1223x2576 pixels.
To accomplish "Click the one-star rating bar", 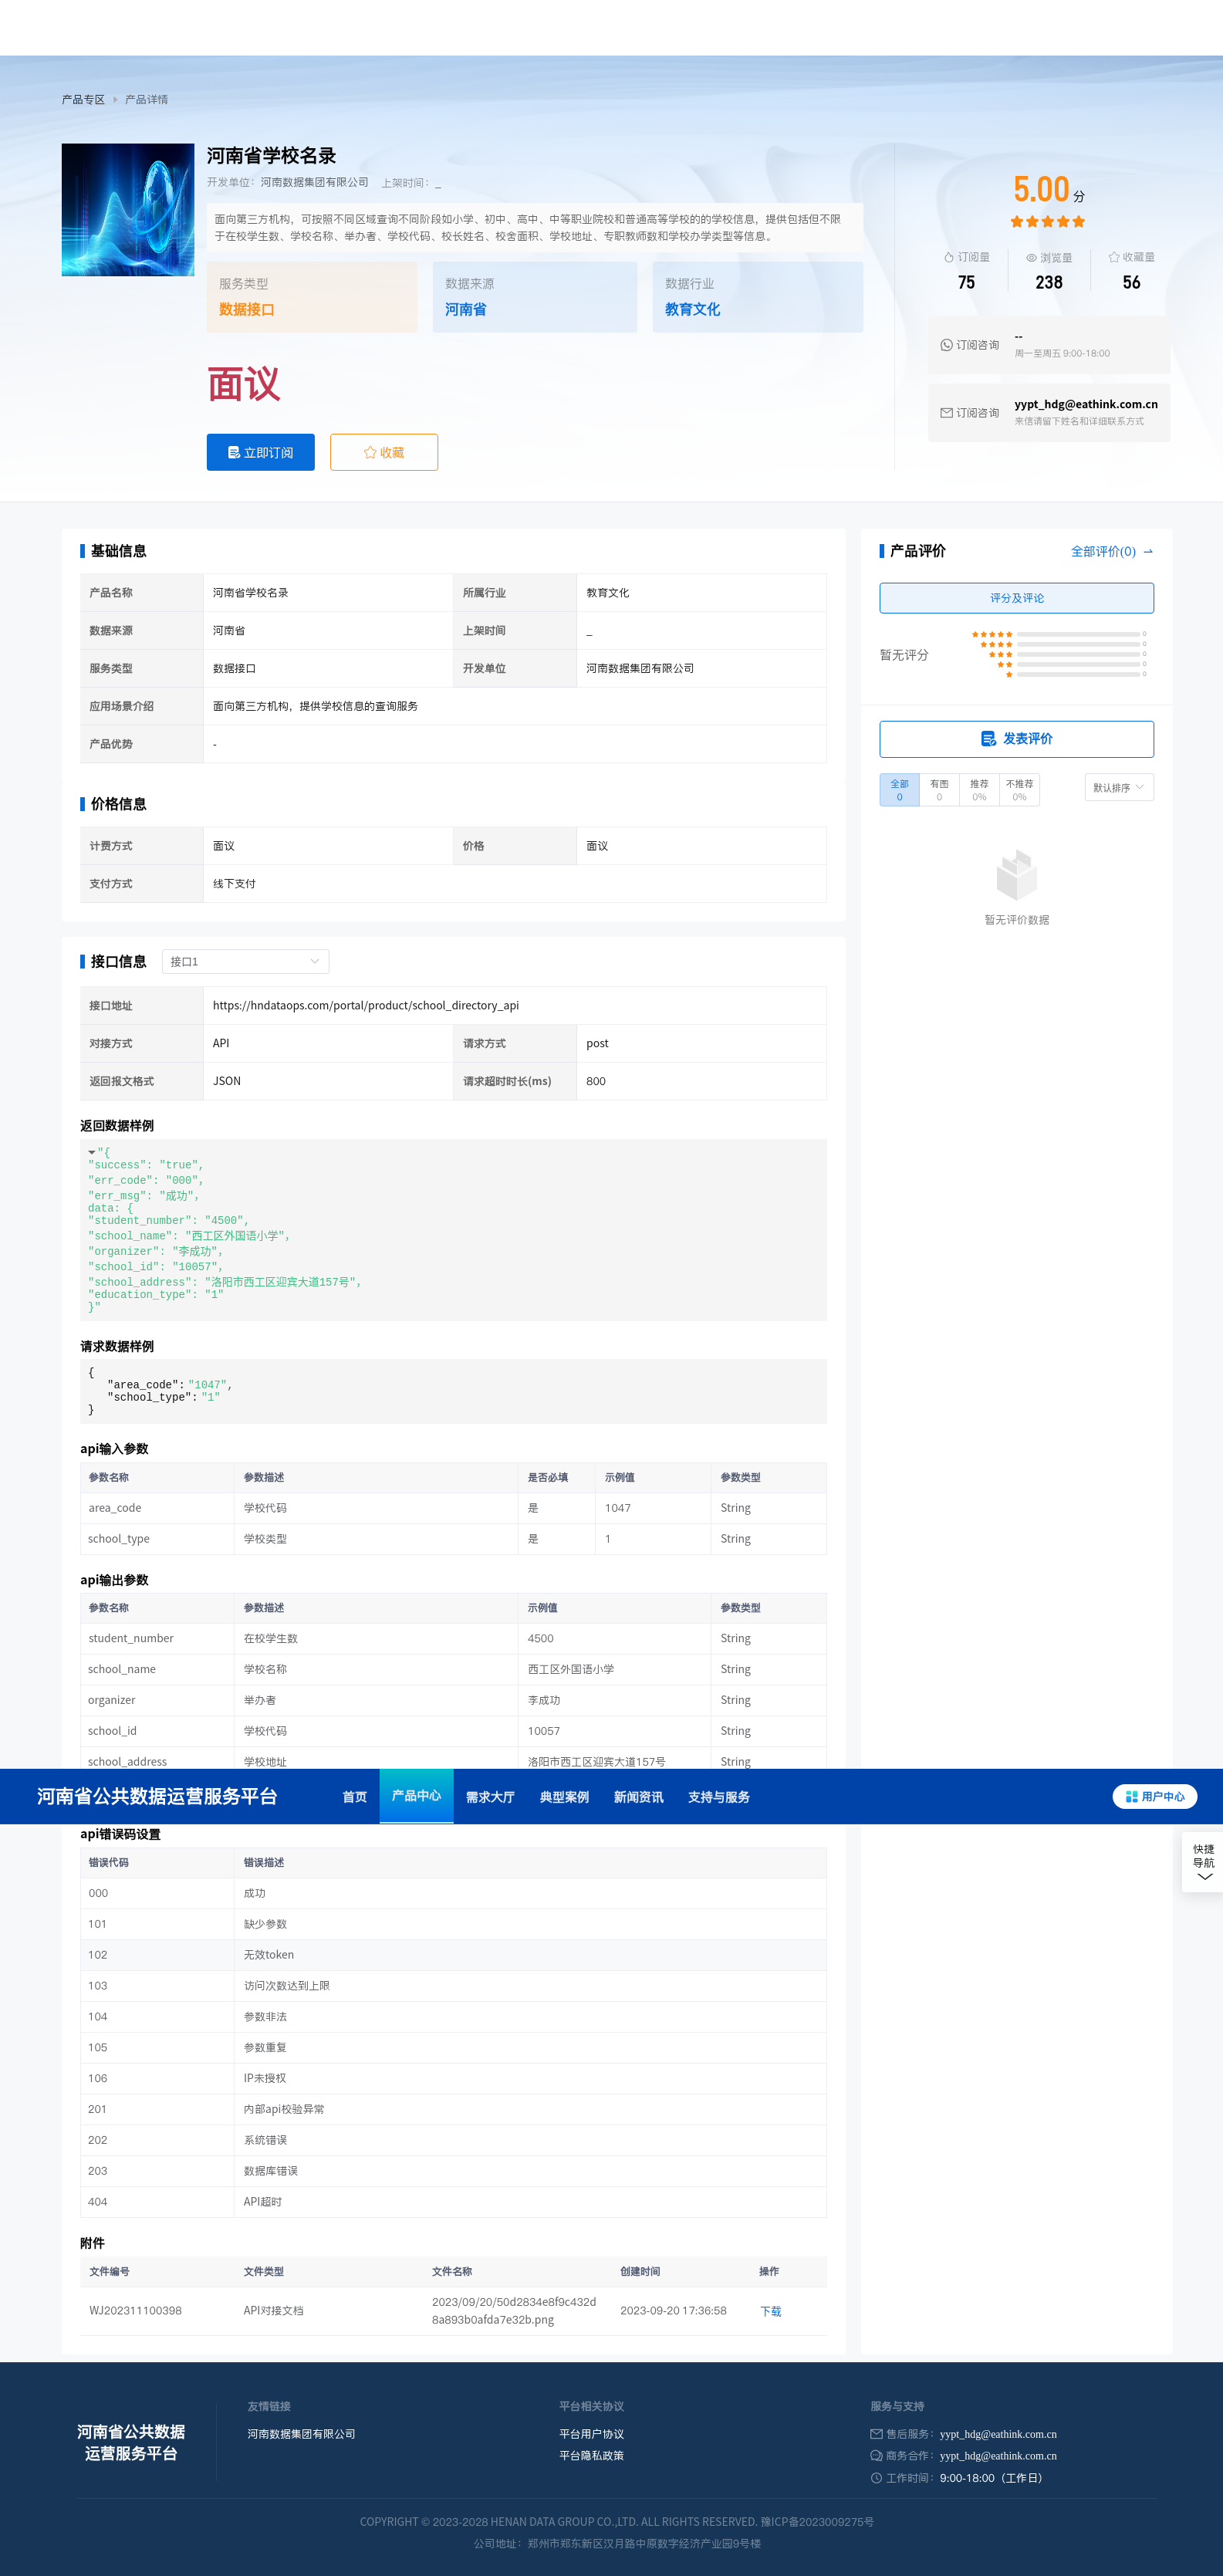I will click(x=1078, y=674).
